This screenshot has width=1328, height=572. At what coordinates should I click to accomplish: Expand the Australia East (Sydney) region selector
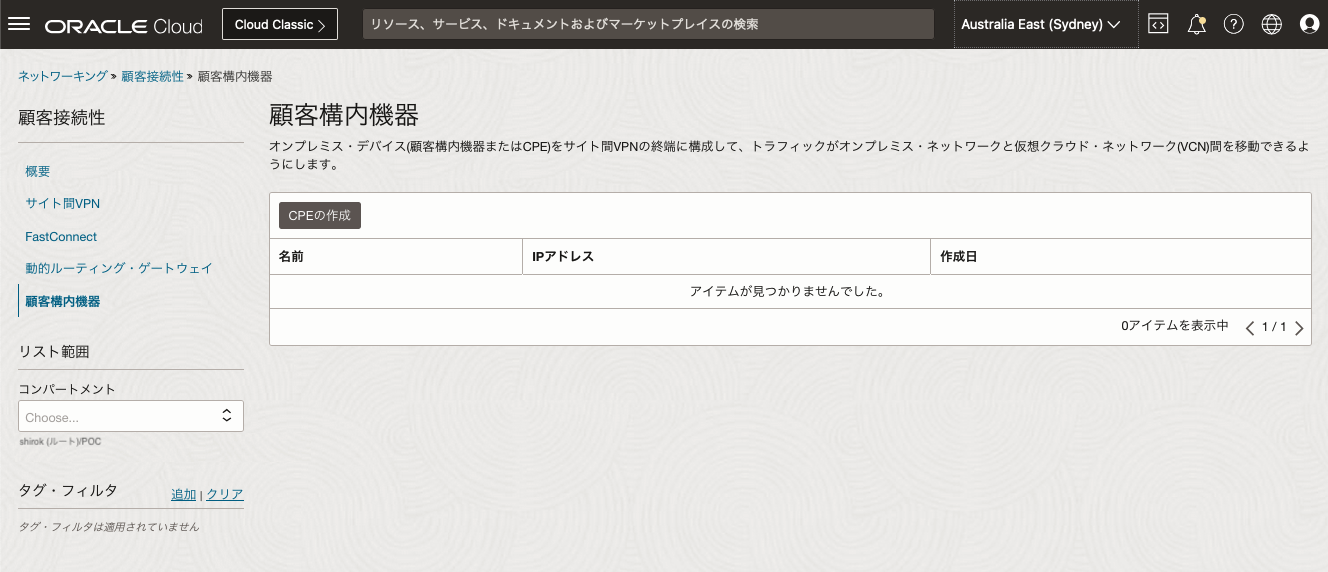coord(1046,24)
